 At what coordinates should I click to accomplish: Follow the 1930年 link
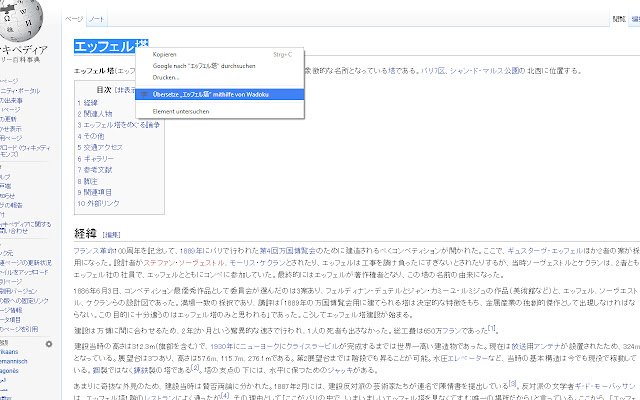tap(222, 346)
